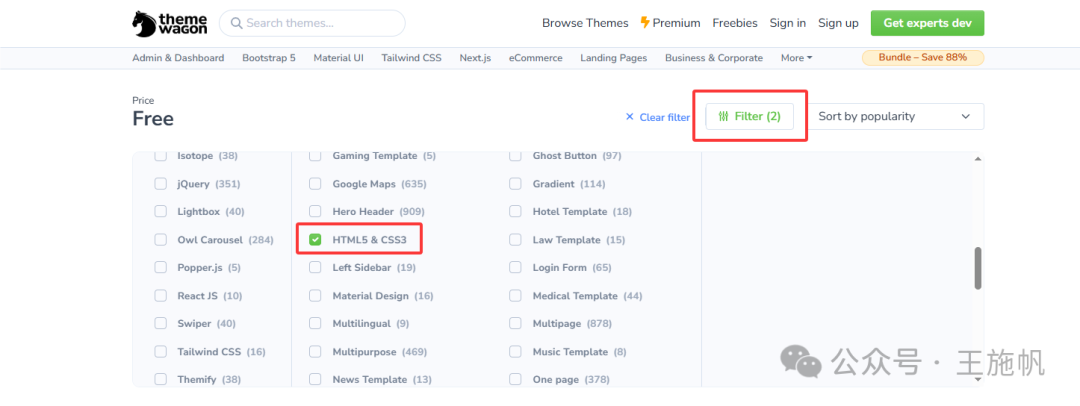Viewport: 1080px width, 406px height.
Task: Open Material UI category
Action: (x=338, y=58)
